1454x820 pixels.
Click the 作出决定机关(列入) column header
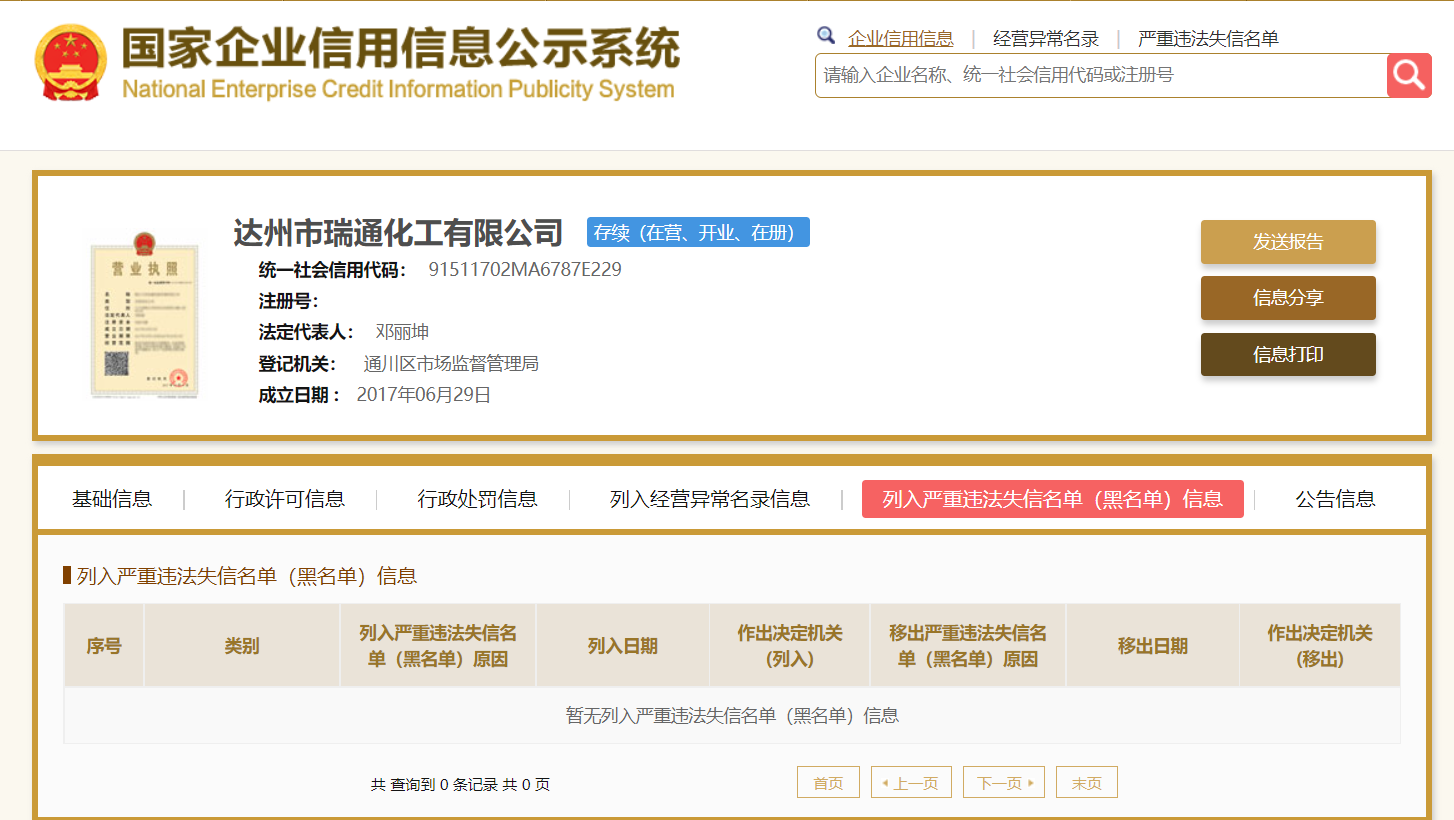coord(790,646)
